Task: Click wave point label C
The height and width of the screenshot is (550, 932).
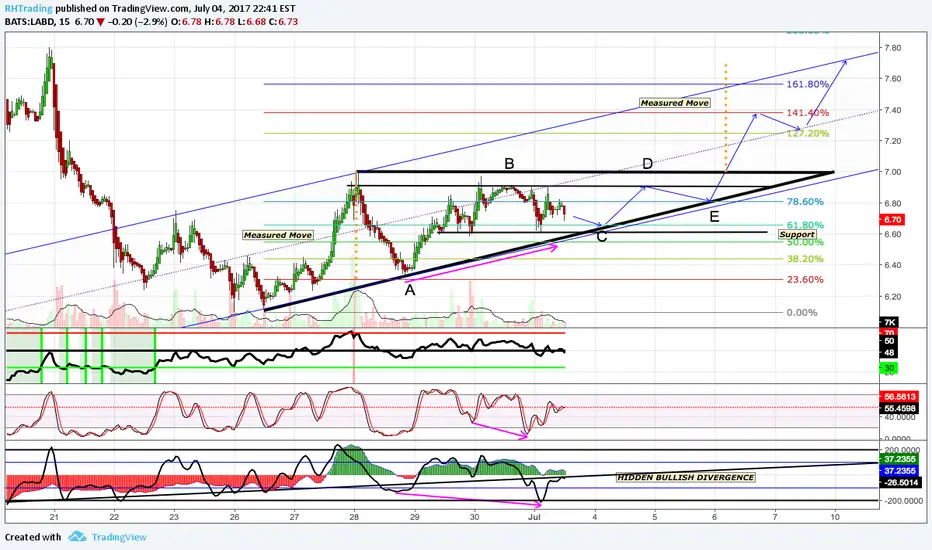Action: 602,237
